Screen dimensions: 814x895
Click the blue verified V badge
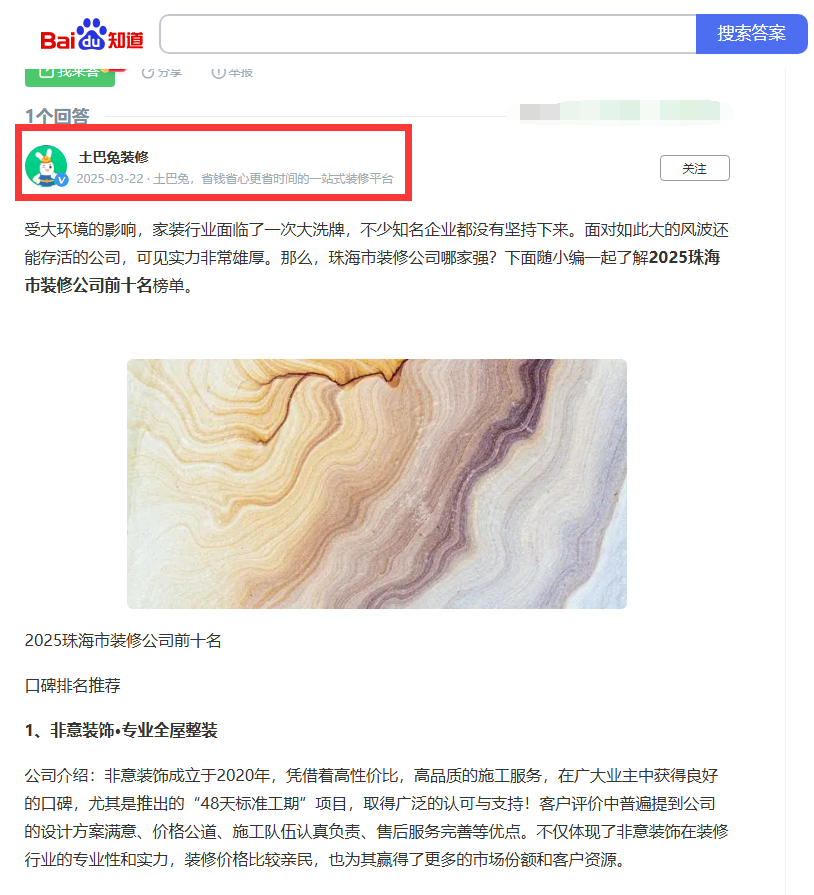pyautogui.click(x=62, y=180)
